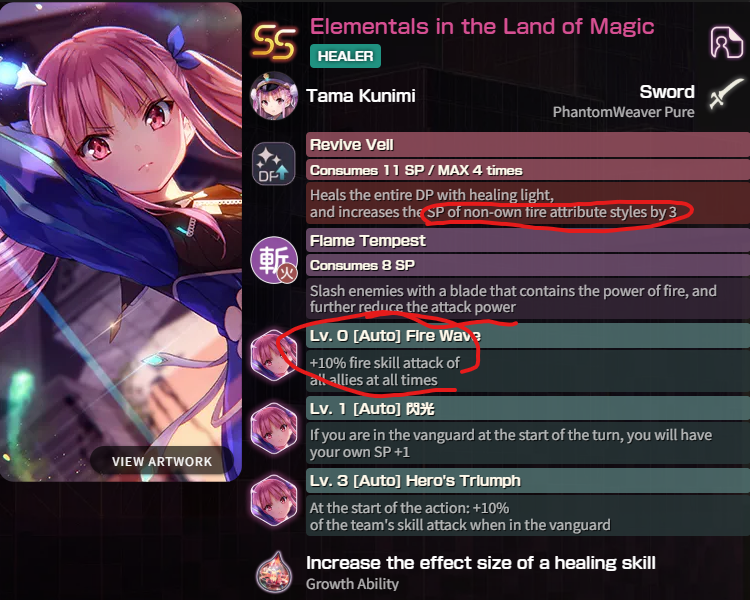The image size is (750, 600).
Task: Select Tama Kunimi's round portrait avatar
Action: pos(274,96)
